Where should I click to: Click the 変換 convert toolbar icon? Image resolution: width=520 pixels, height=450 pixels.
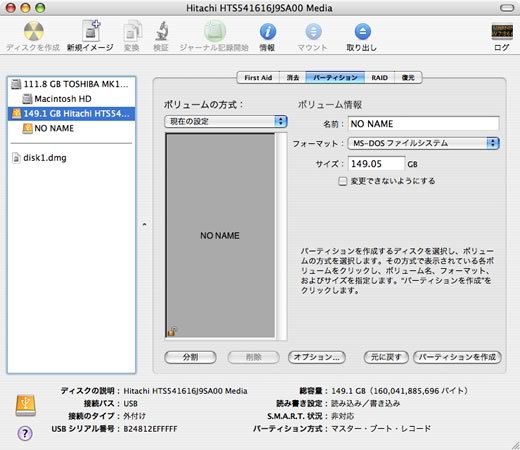[132, 31]
